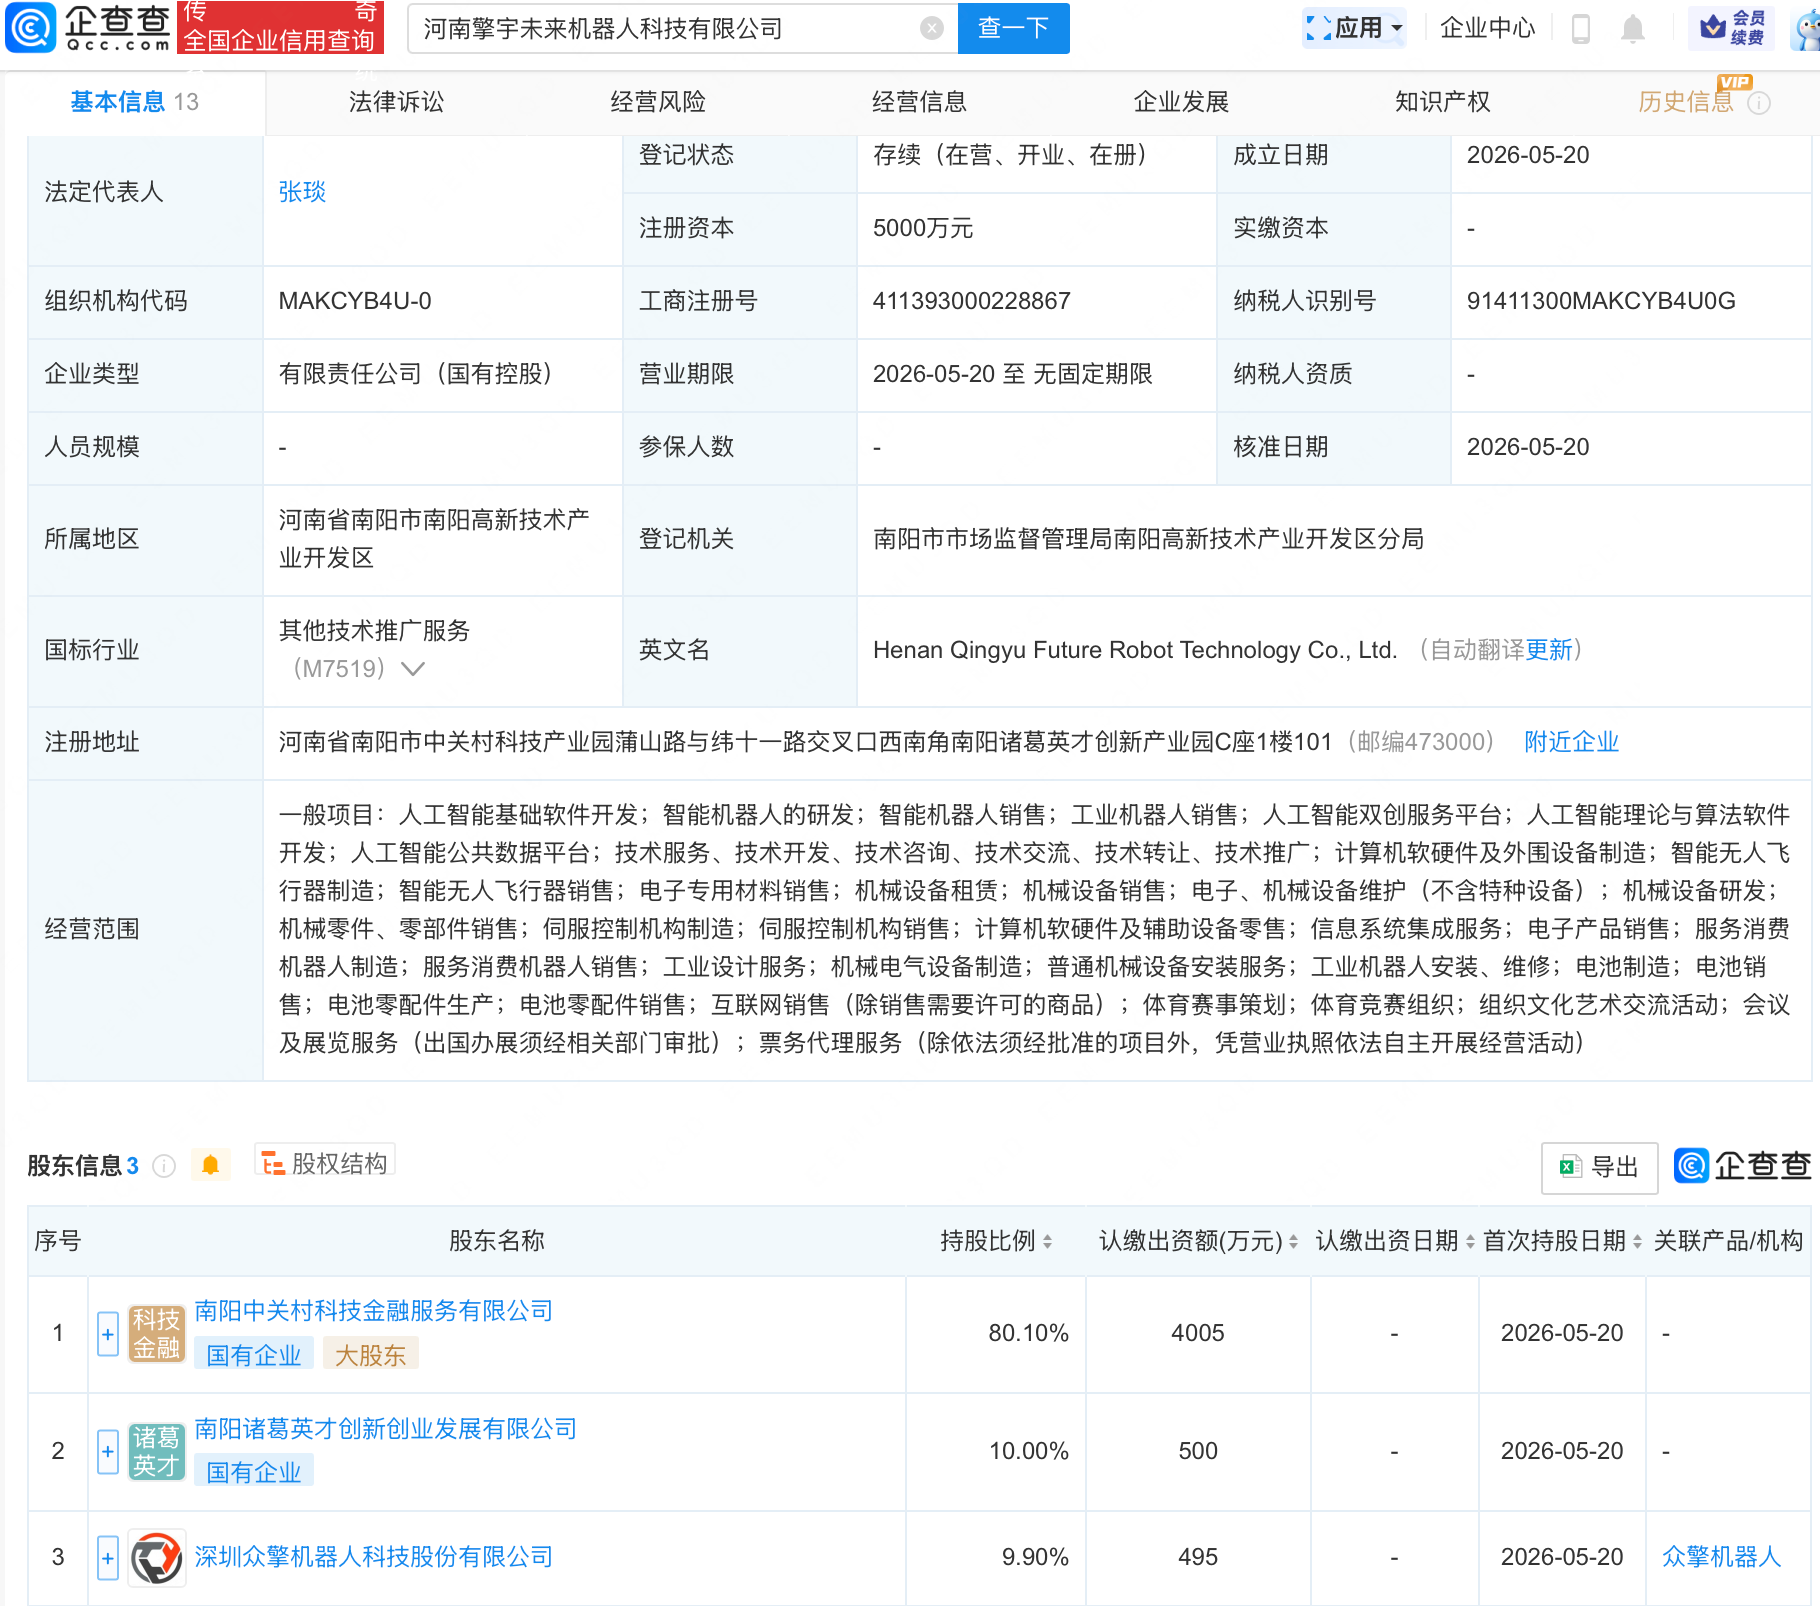
Task: Select registered capital value 5000万元
Action: click(922, 228)
